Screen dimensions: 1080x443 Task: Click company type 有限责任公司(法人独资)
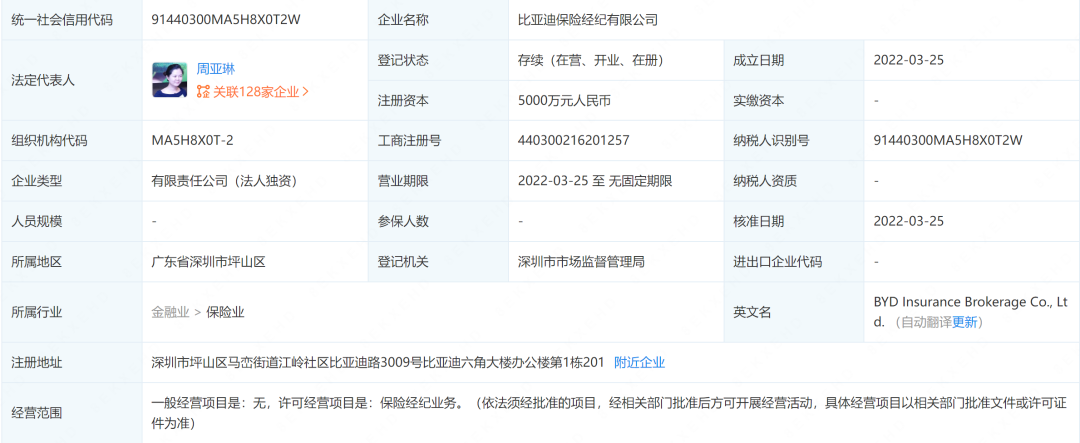[225, 181]
